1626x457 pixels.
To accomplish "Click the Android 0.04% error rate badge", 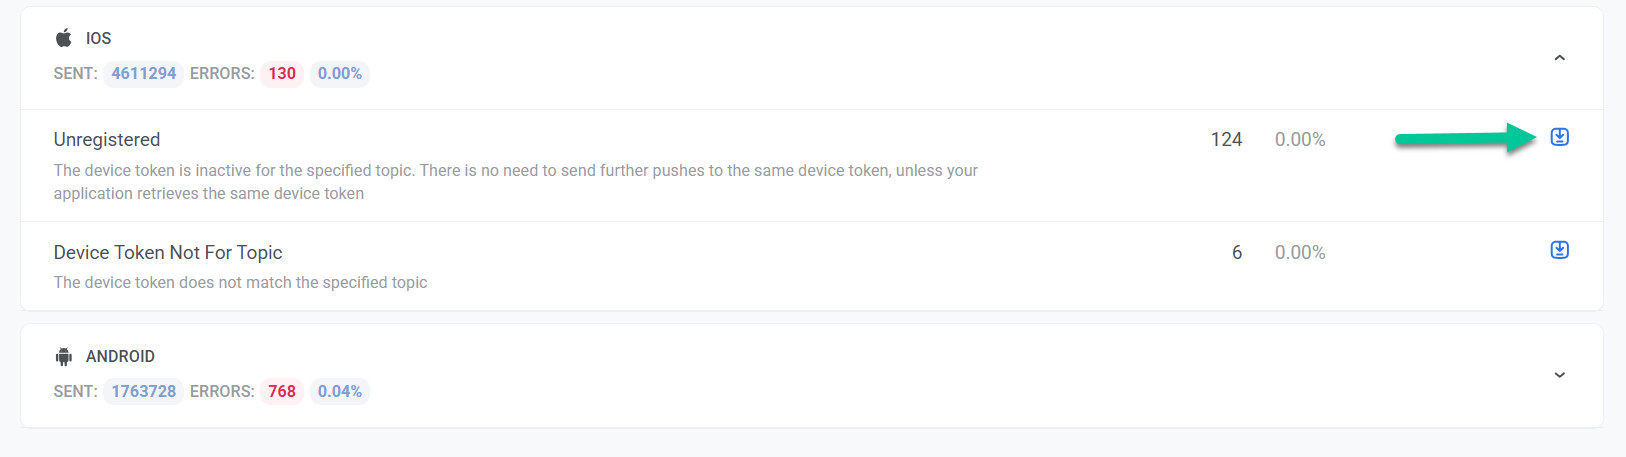I will (340, 391).
